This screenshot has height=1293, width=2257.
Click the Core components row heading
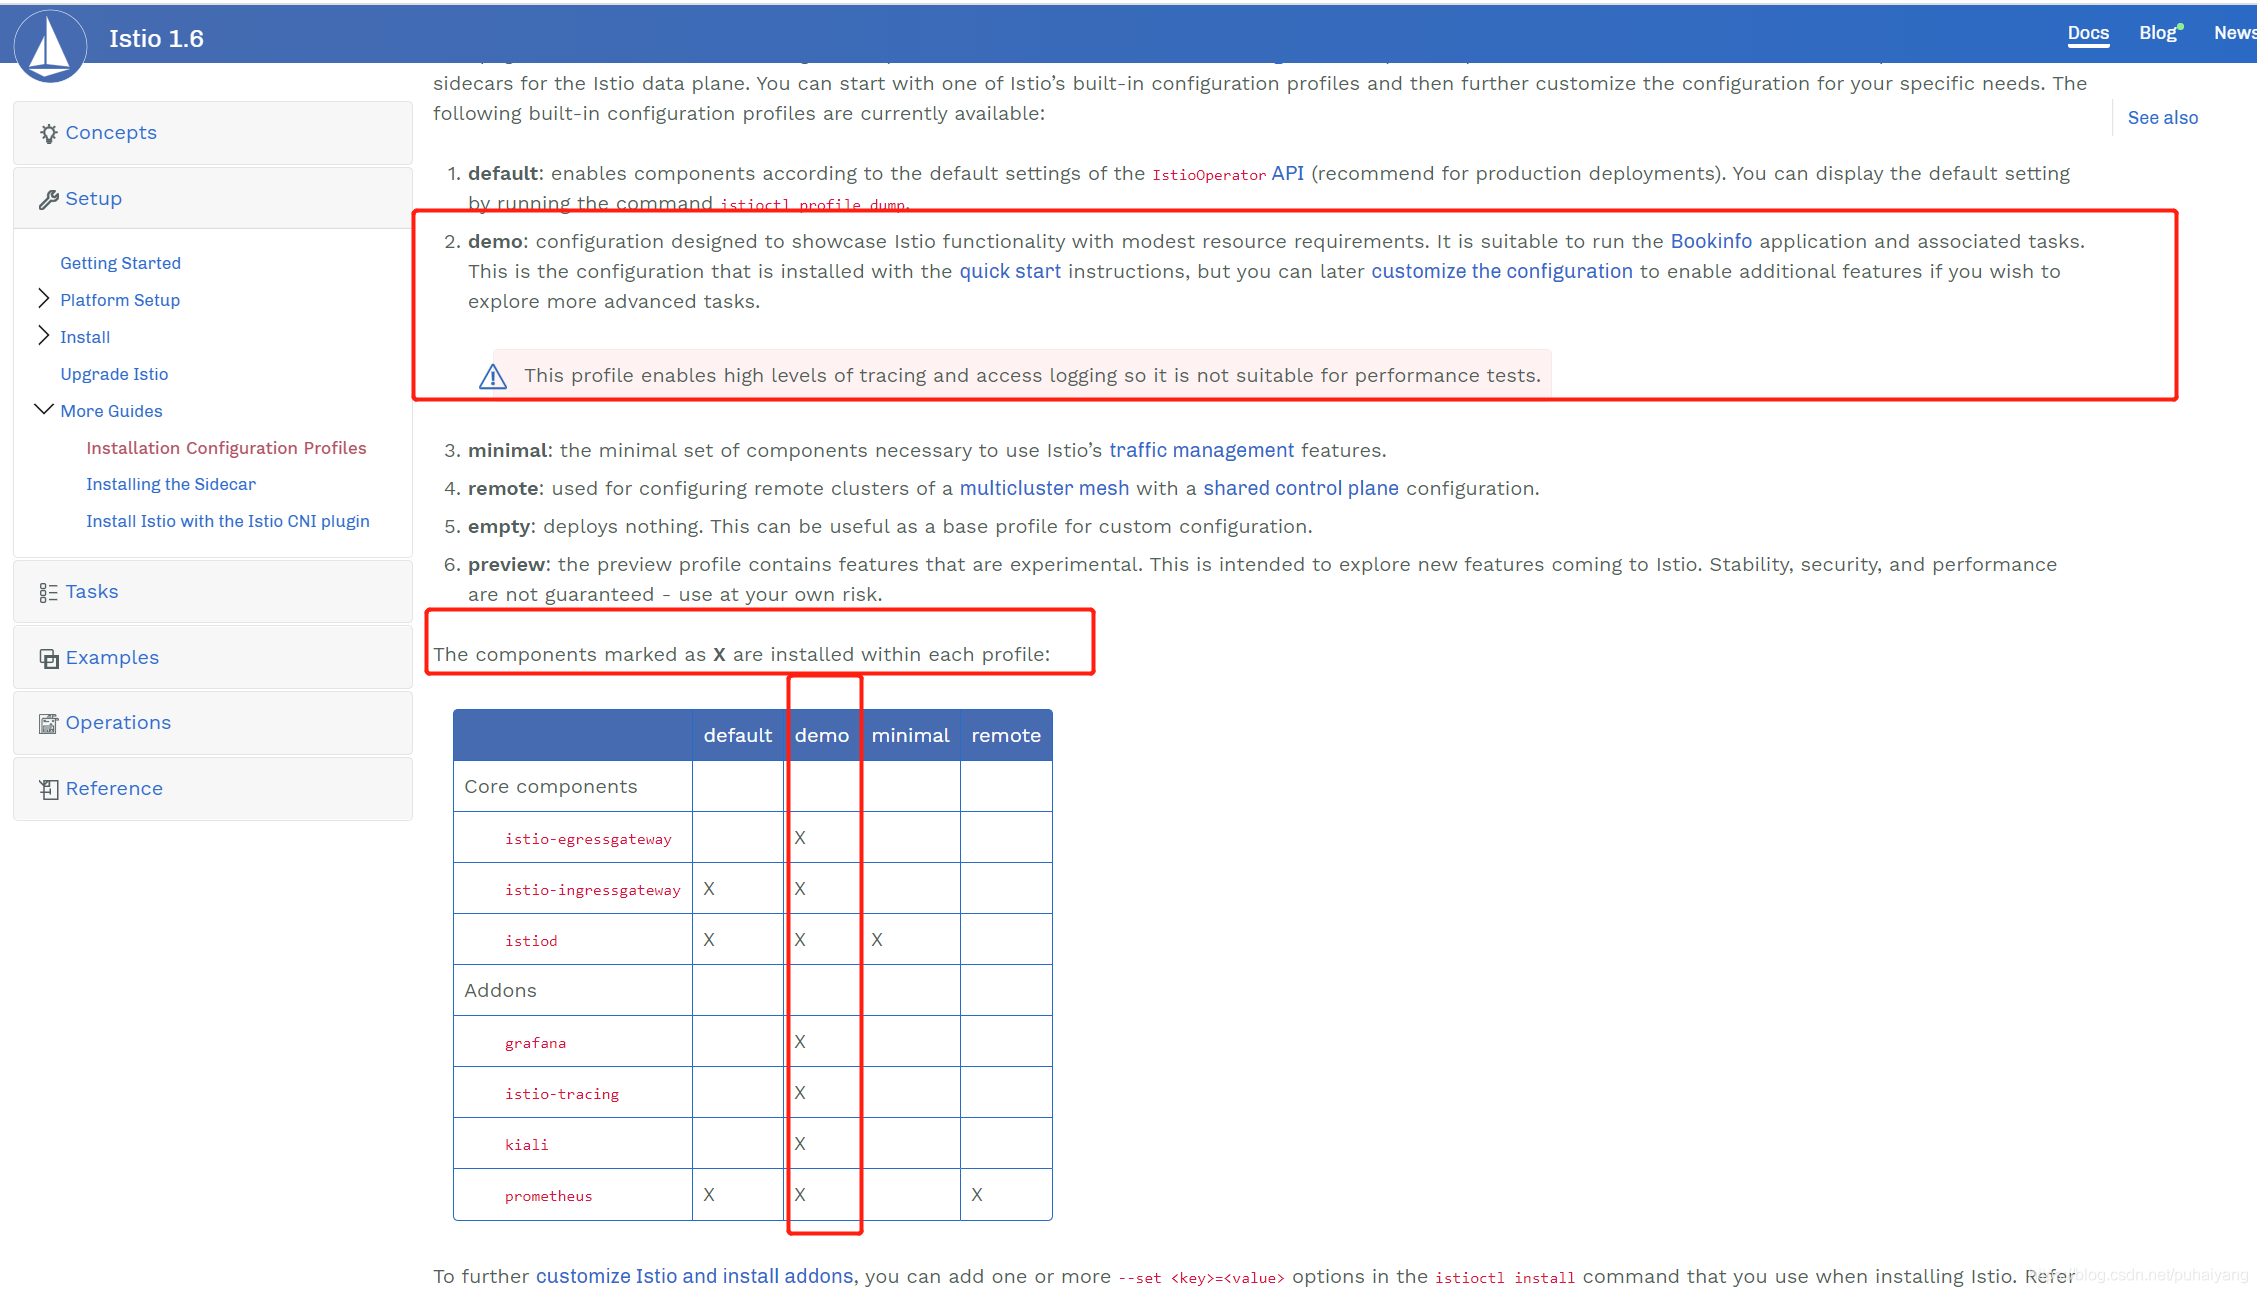pos(550,787)
